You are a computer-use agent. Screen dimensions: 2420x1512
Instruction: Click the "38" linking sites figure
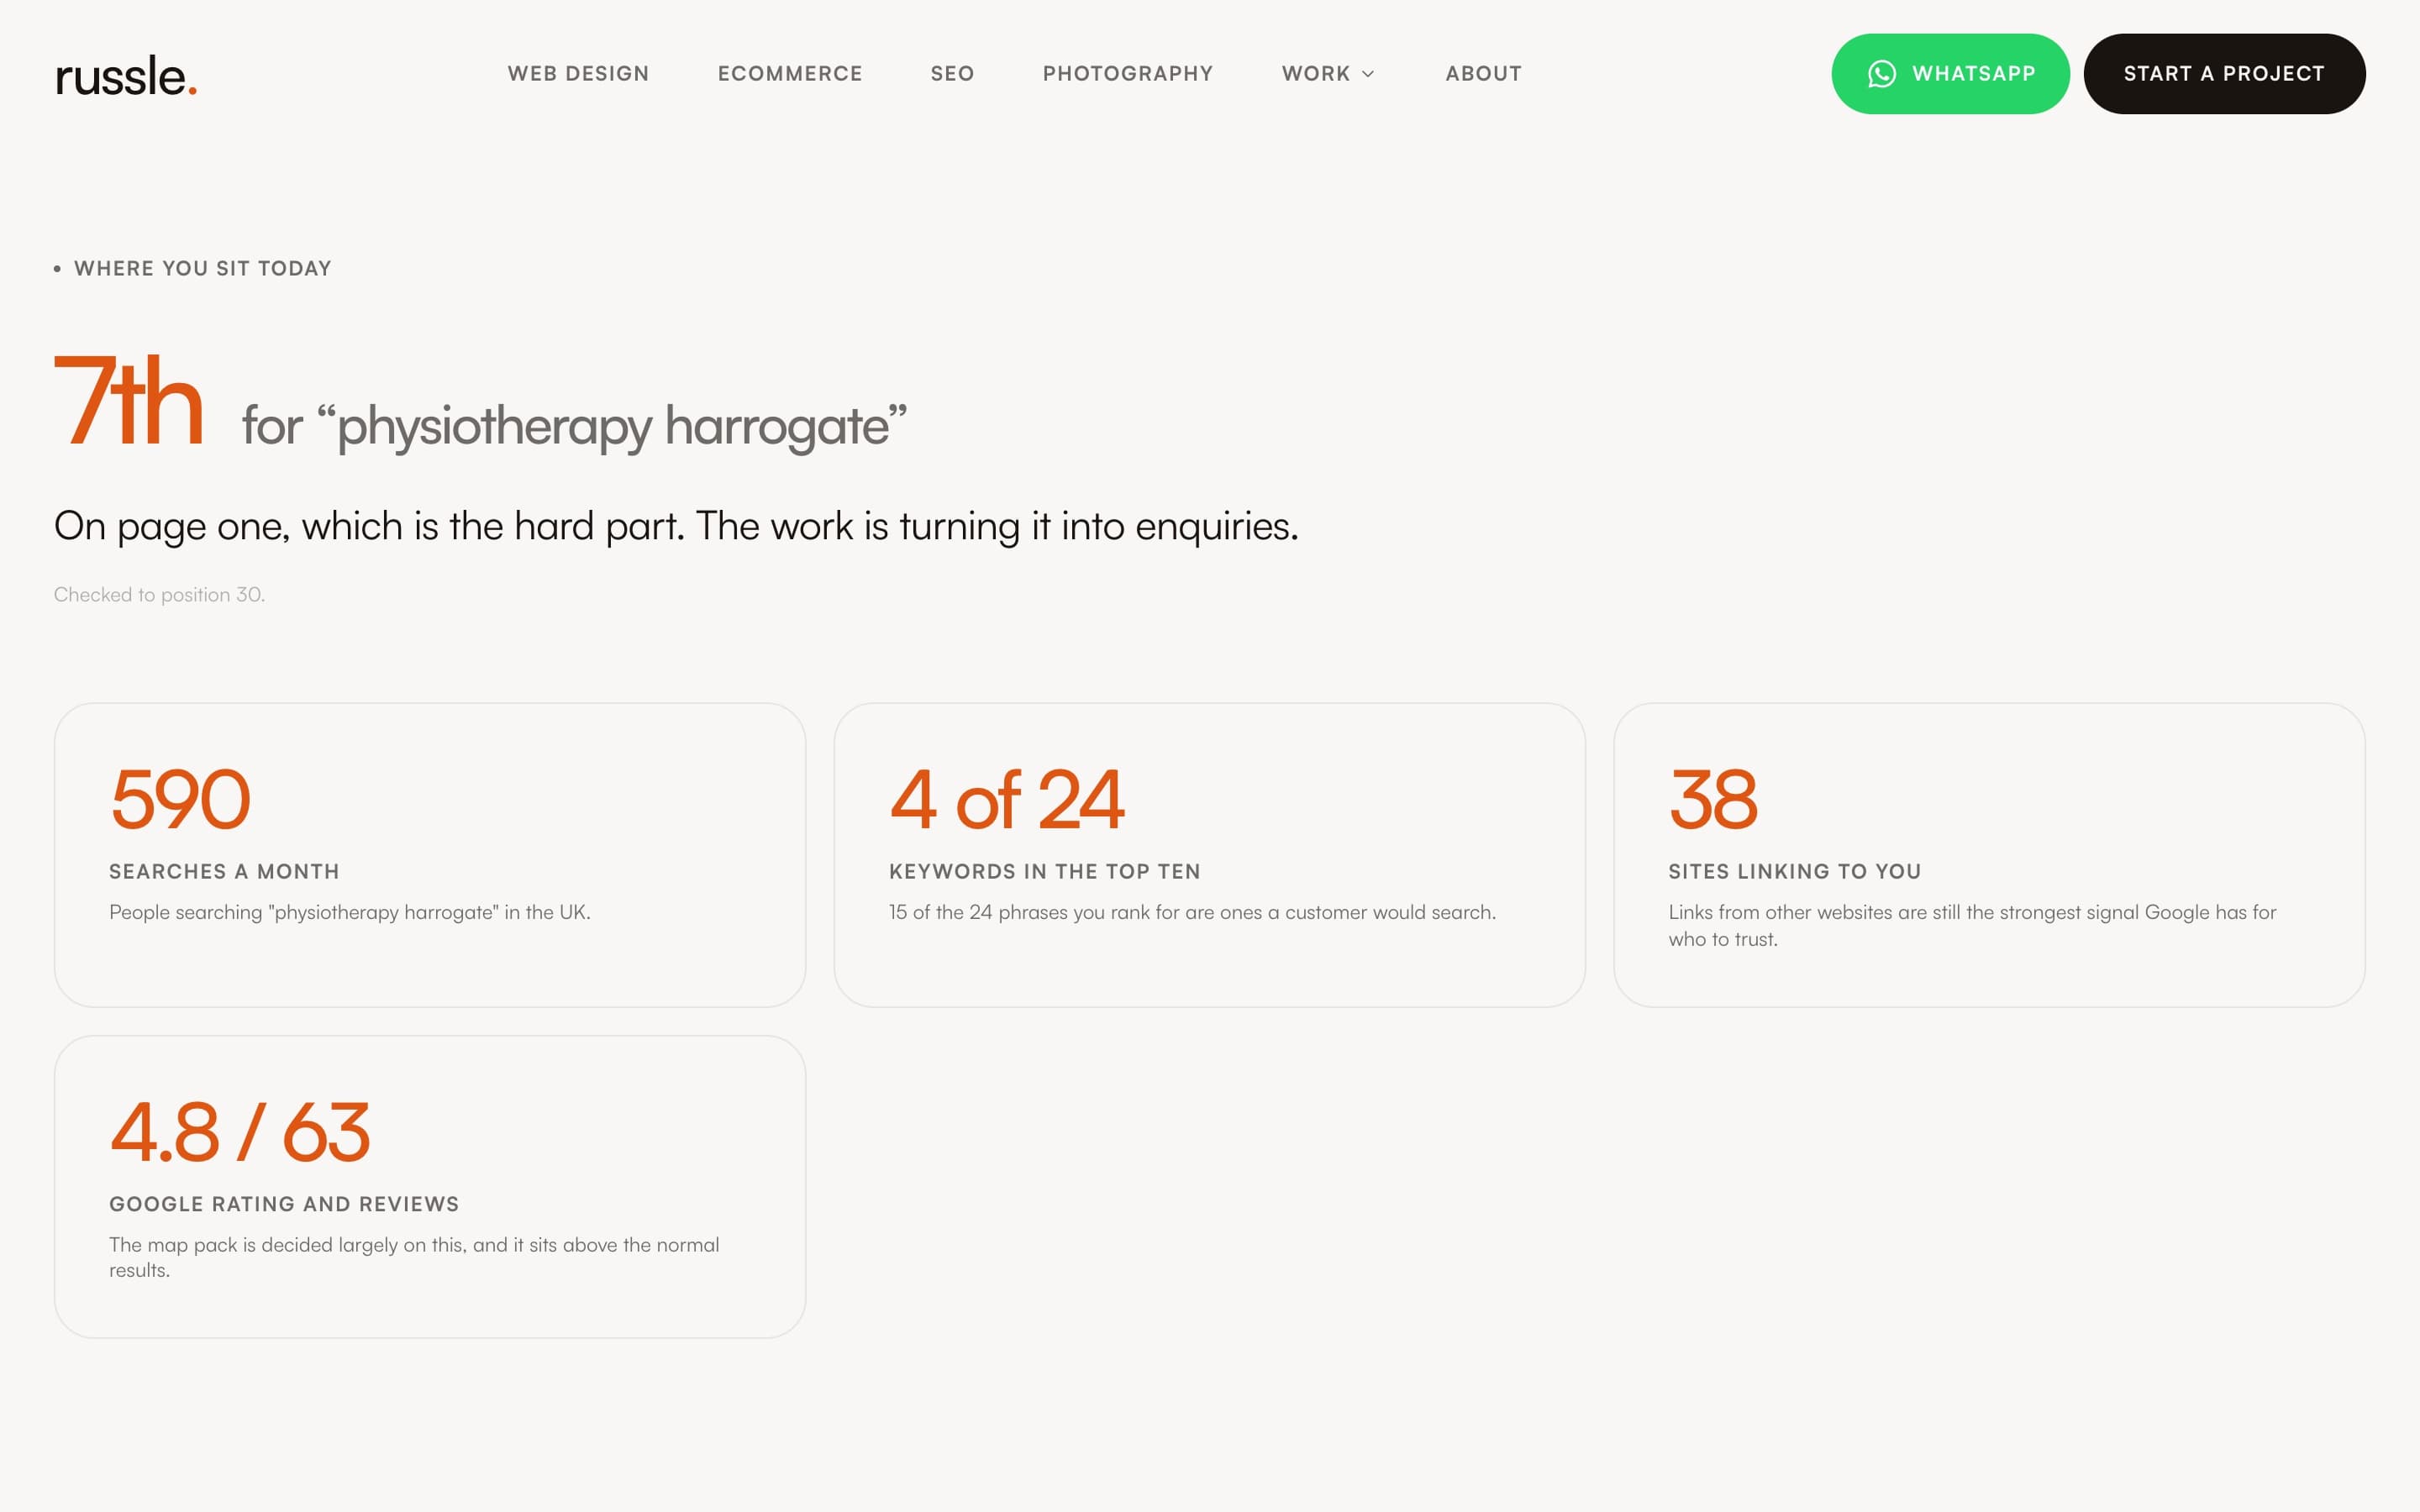pos(1713,799)
